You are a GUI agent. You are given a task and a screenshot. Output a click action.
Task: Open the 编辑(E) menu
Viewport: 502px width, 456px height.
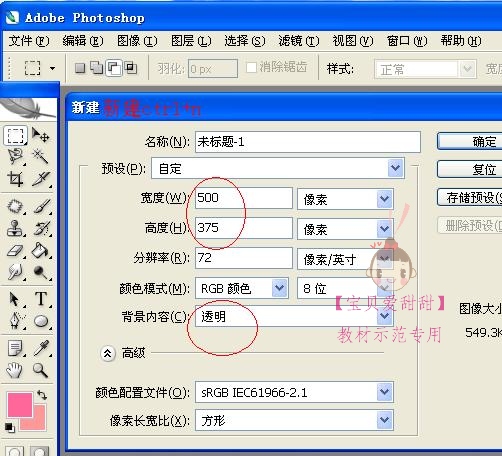pyautogui.click(x=83, y=41)
